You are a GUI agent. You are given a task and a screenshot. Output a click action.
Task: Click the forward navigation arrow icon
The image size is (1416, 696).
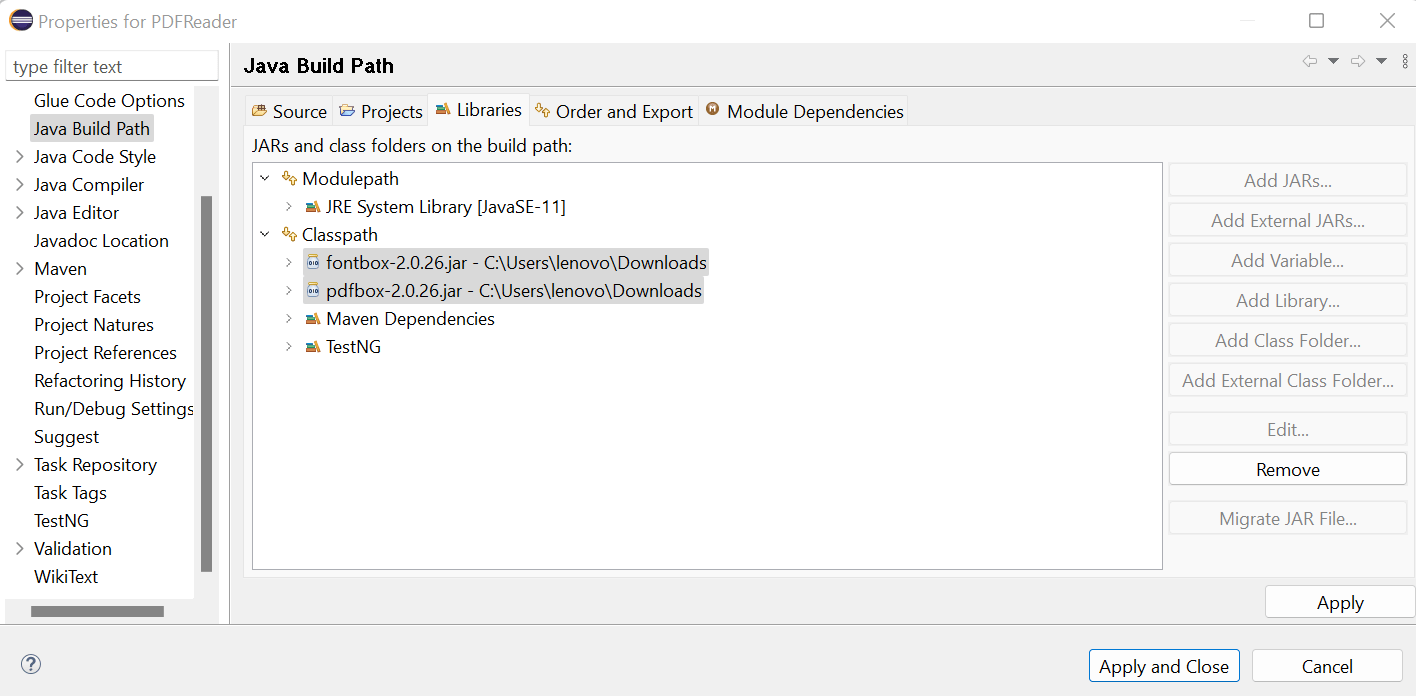1358,60
